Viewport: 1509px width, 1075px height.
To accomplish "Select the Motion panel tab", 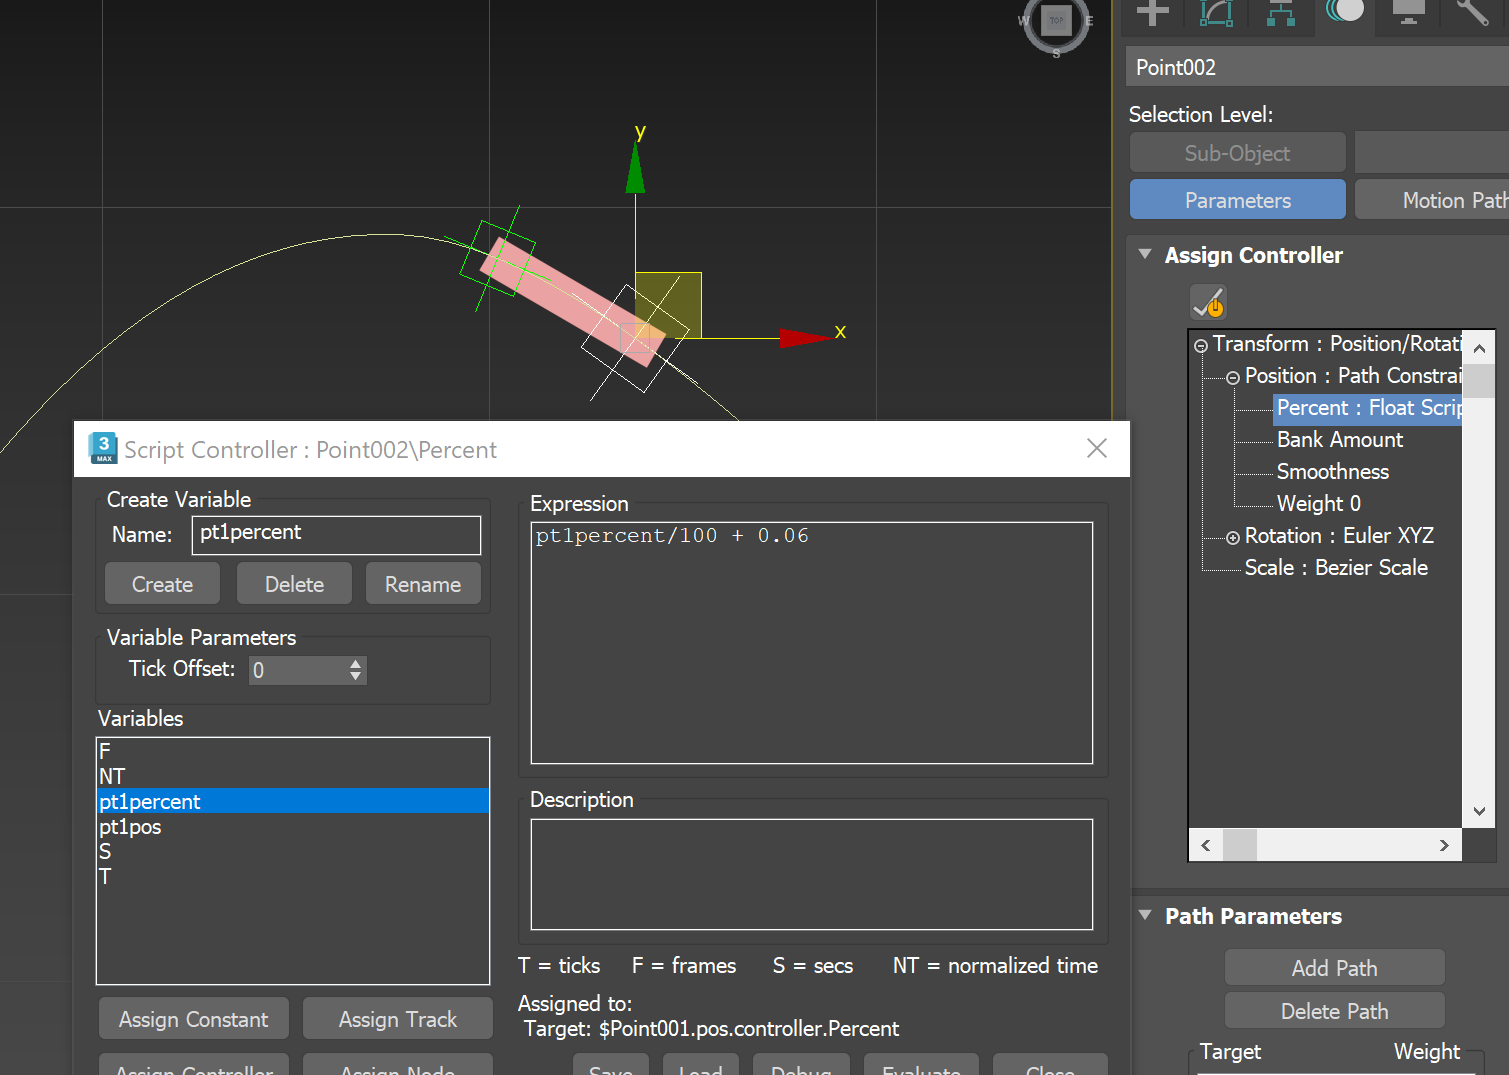I will point(1344,13).
